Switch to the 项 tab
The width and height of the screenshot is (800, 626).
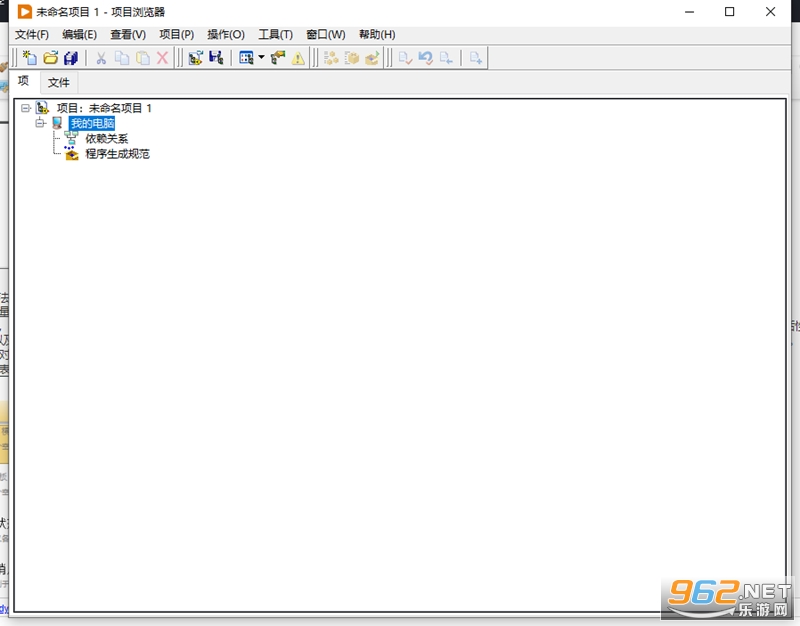(x=23, y=81)
